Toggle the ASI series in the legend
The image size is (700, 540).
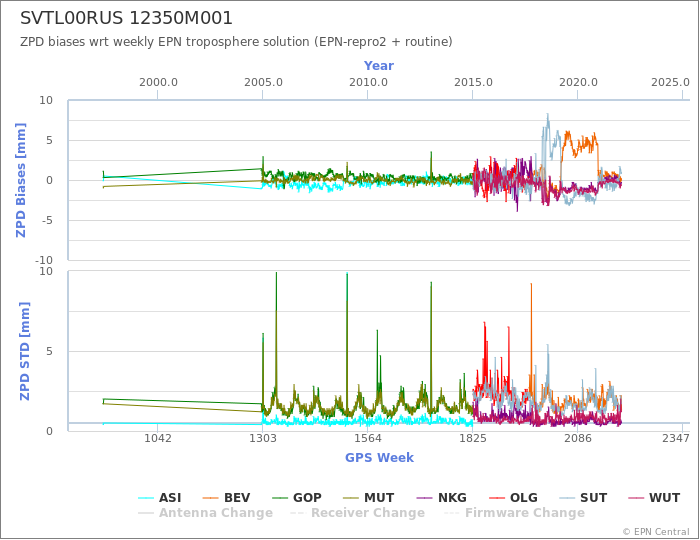[x=160, y=498]
